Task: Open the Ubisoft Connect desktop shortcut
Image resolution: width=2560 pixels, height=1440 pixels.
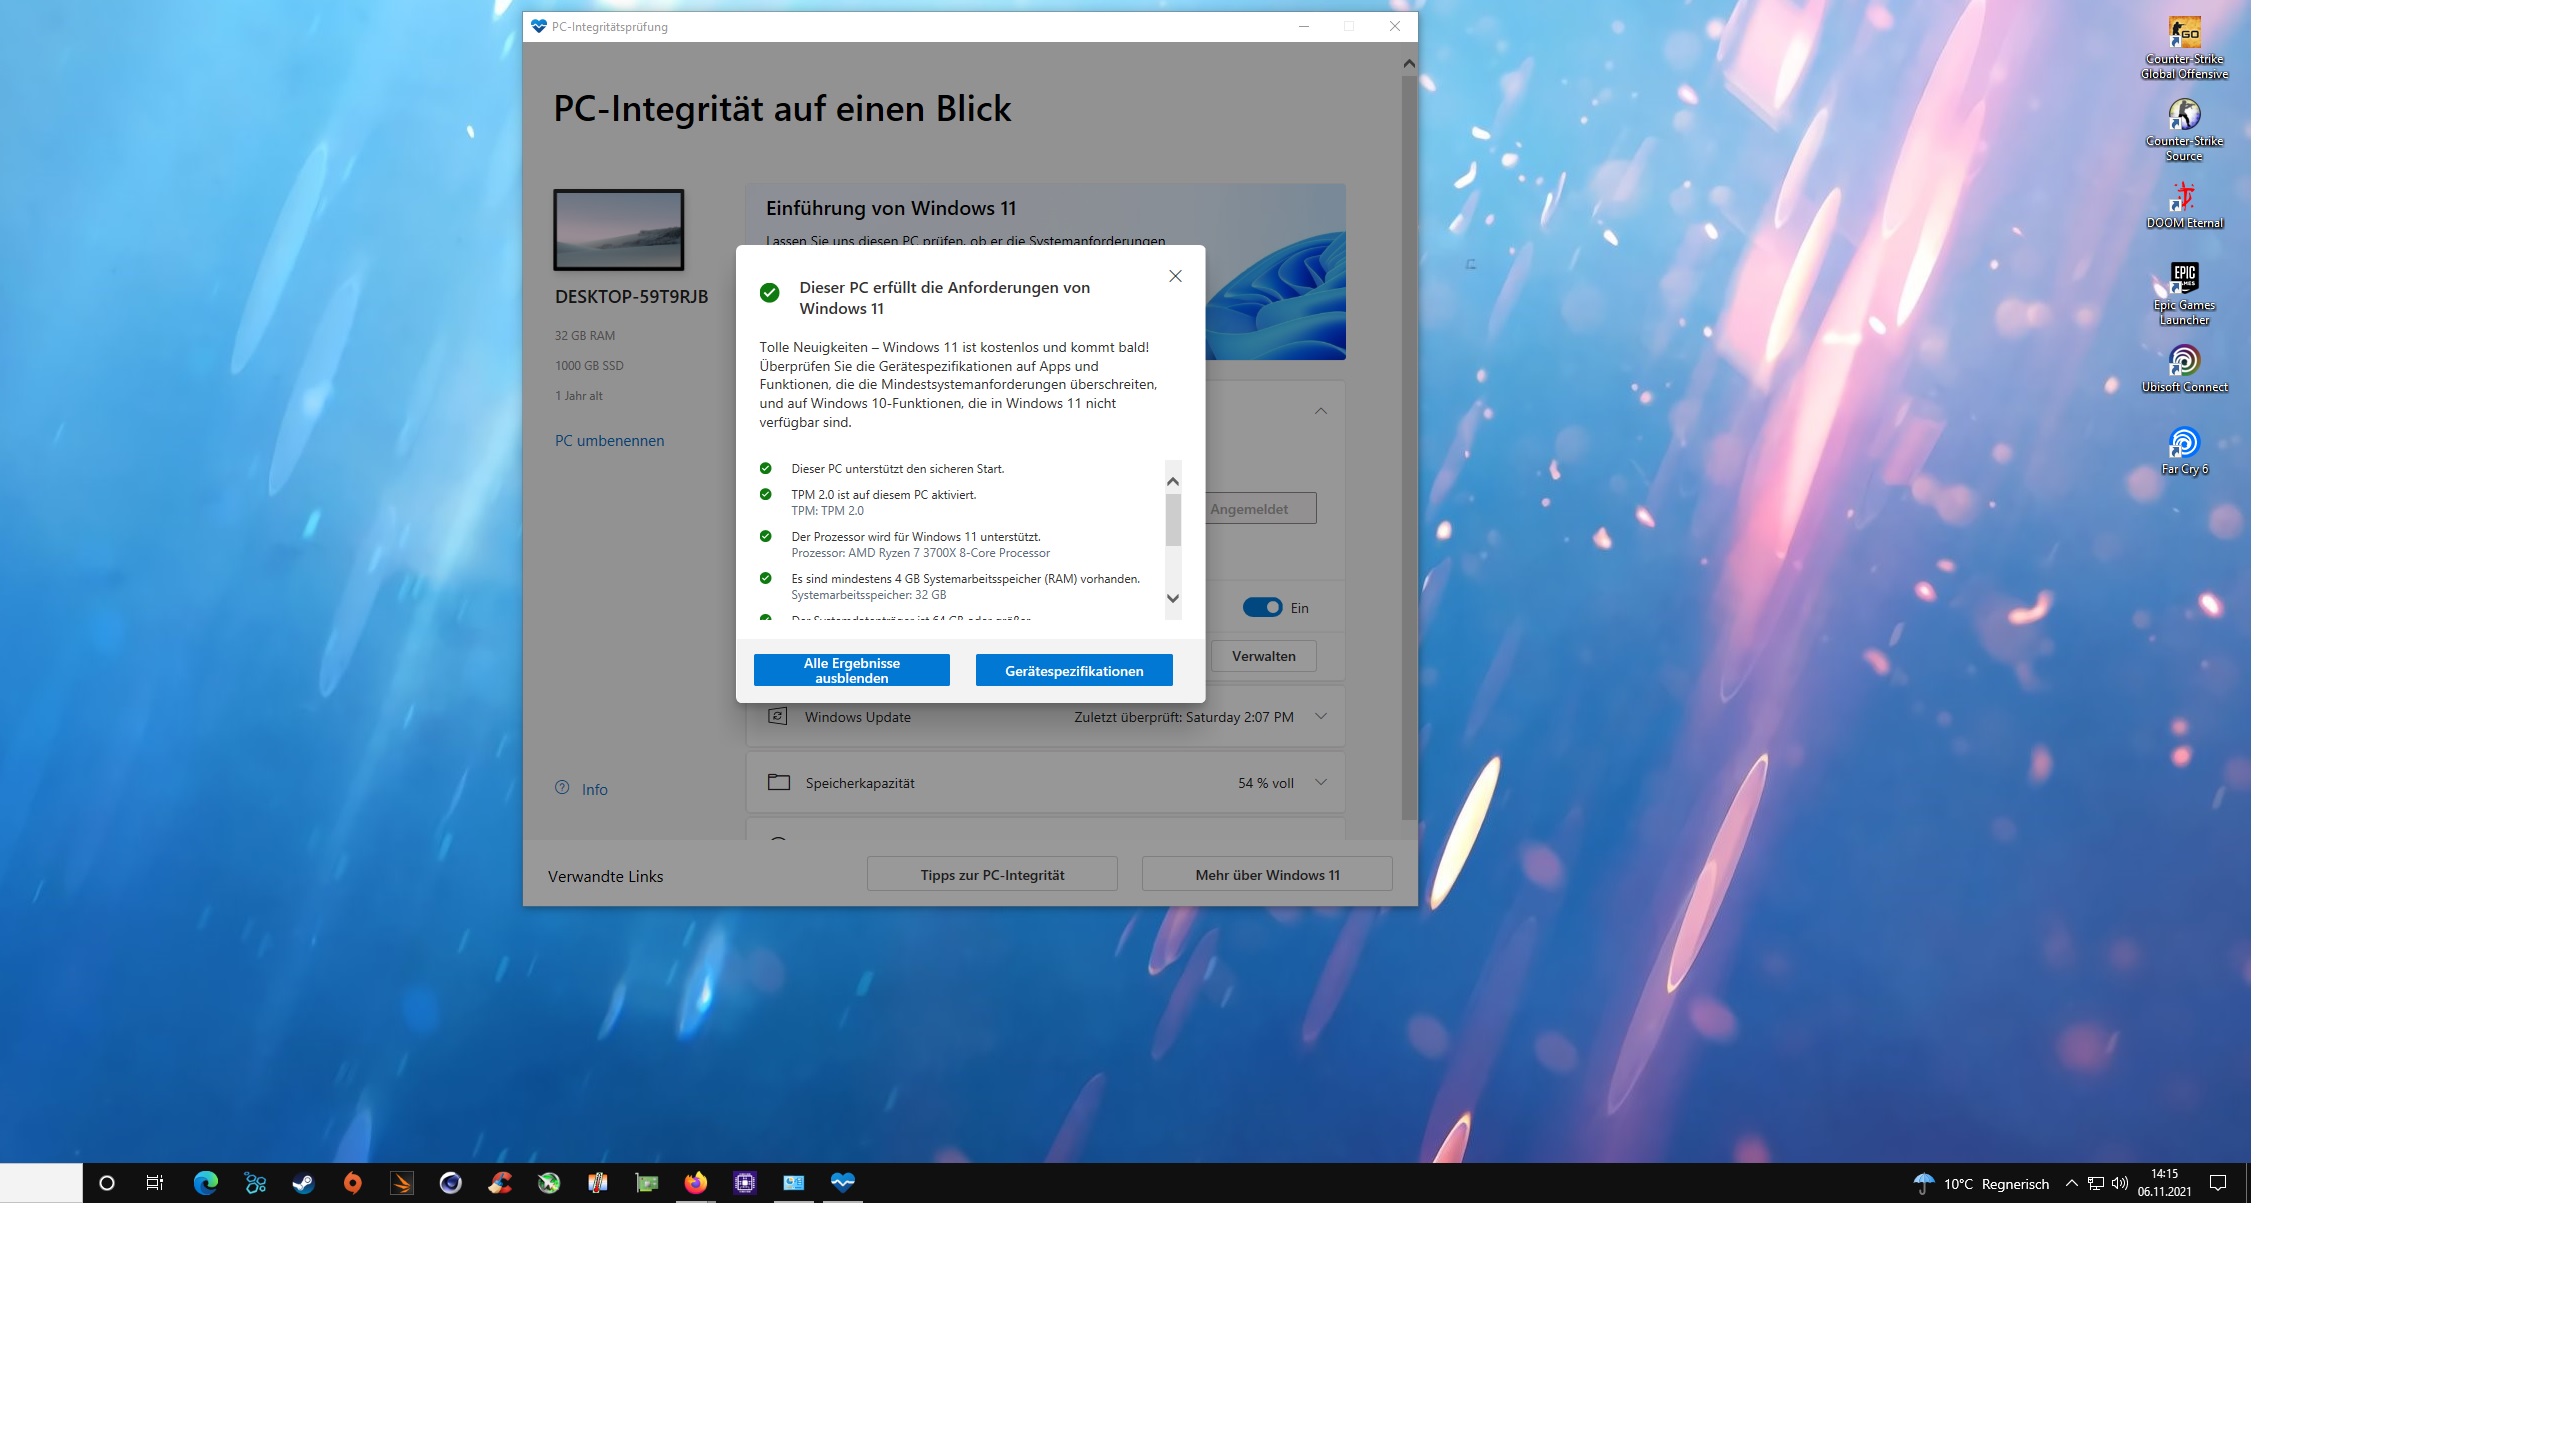Action: point(2184,361)
